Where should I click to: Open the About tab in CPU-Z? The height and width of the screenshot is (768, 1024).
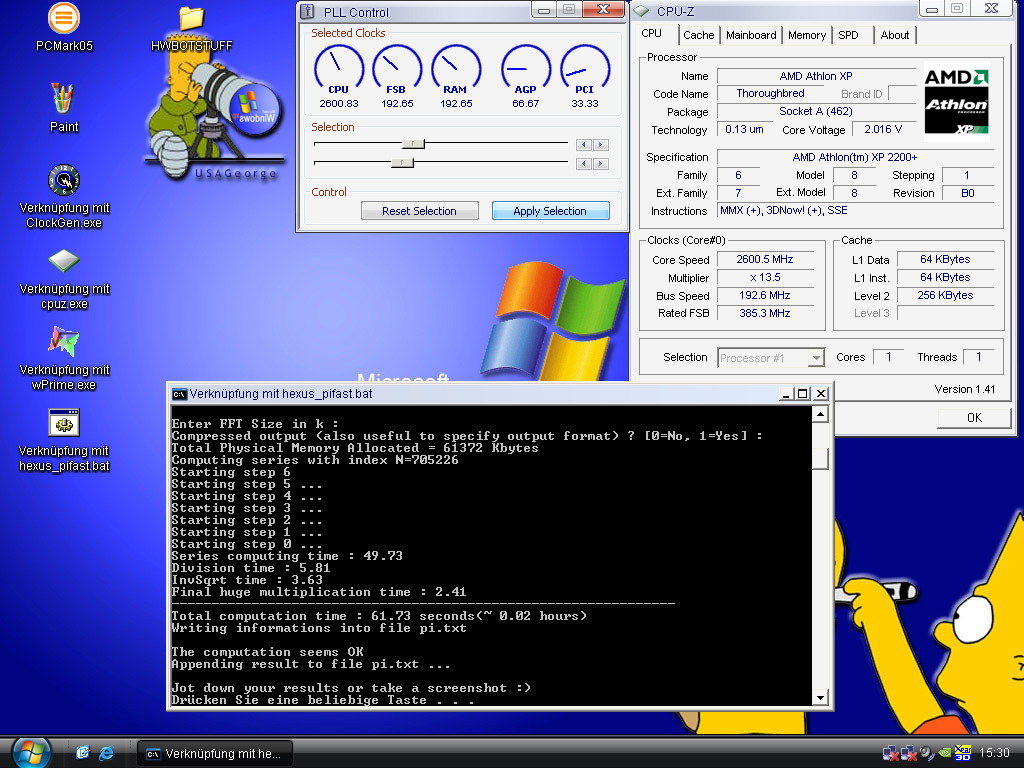pos(894,35)
